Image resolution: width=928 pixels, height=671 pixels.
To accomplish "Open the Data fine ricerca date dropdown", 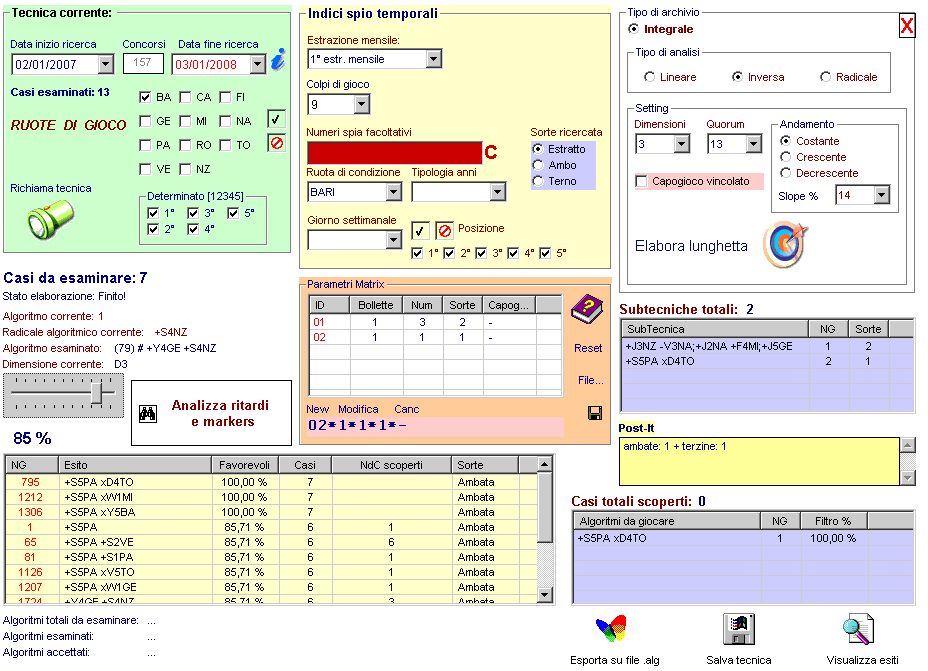I will click(x=257, y=64).
